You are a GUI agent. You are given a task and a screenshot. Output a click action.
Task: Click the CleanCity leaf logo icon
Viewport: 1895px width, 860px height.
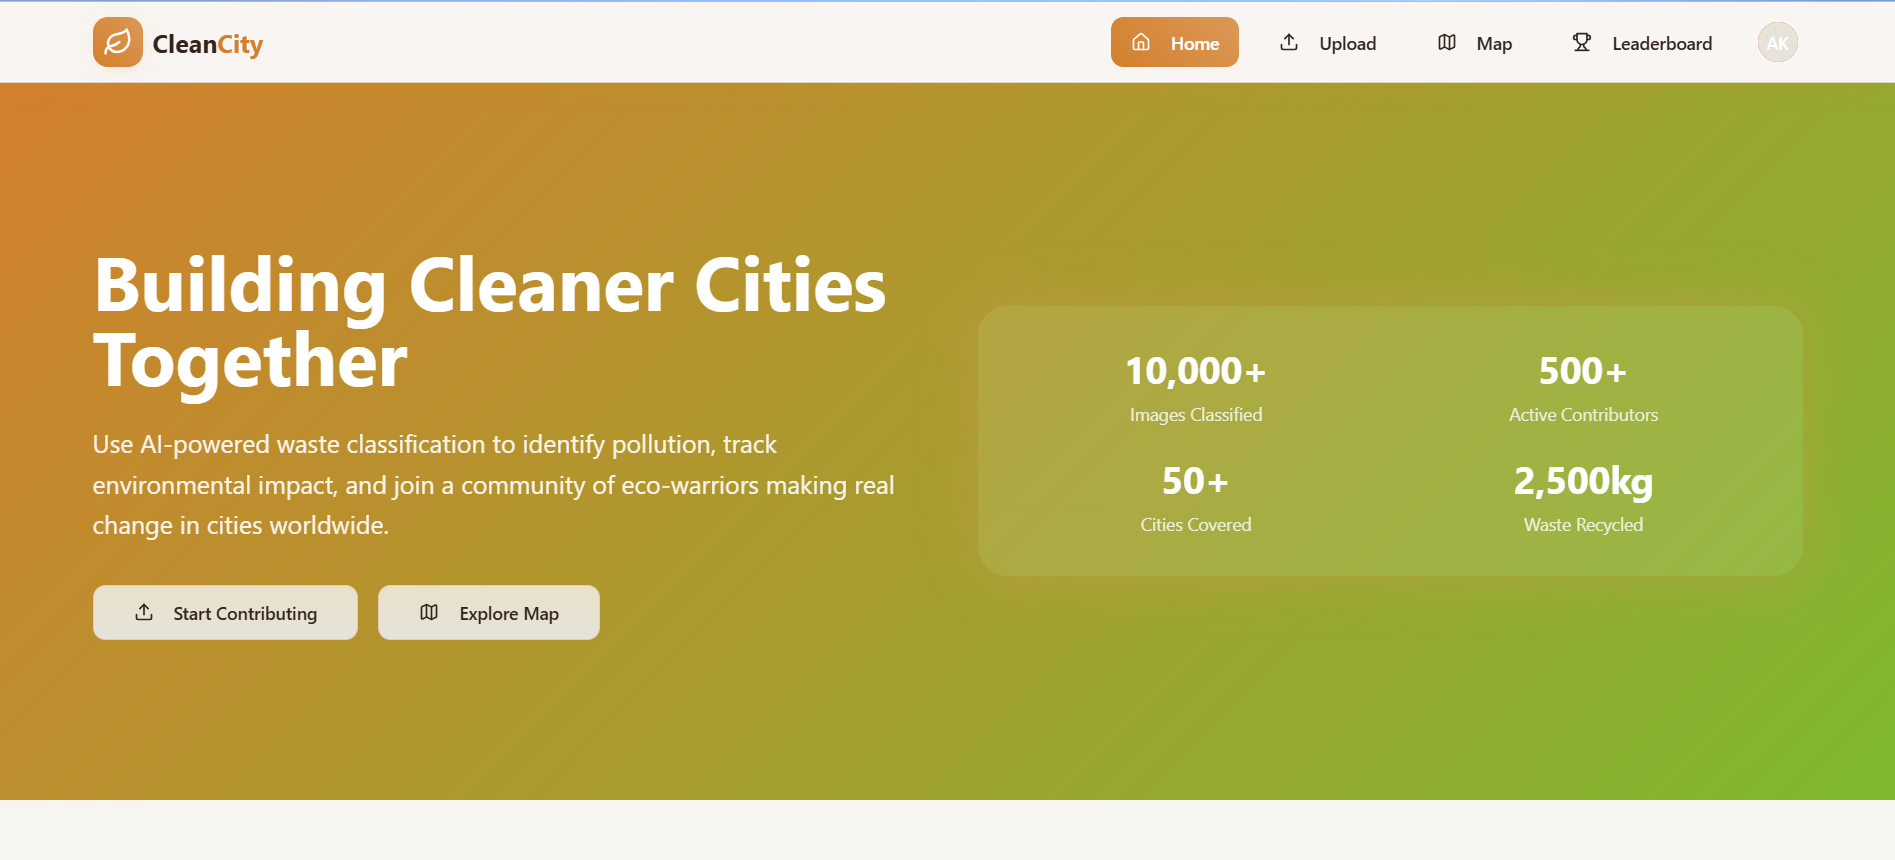click(x=118, y=42)
